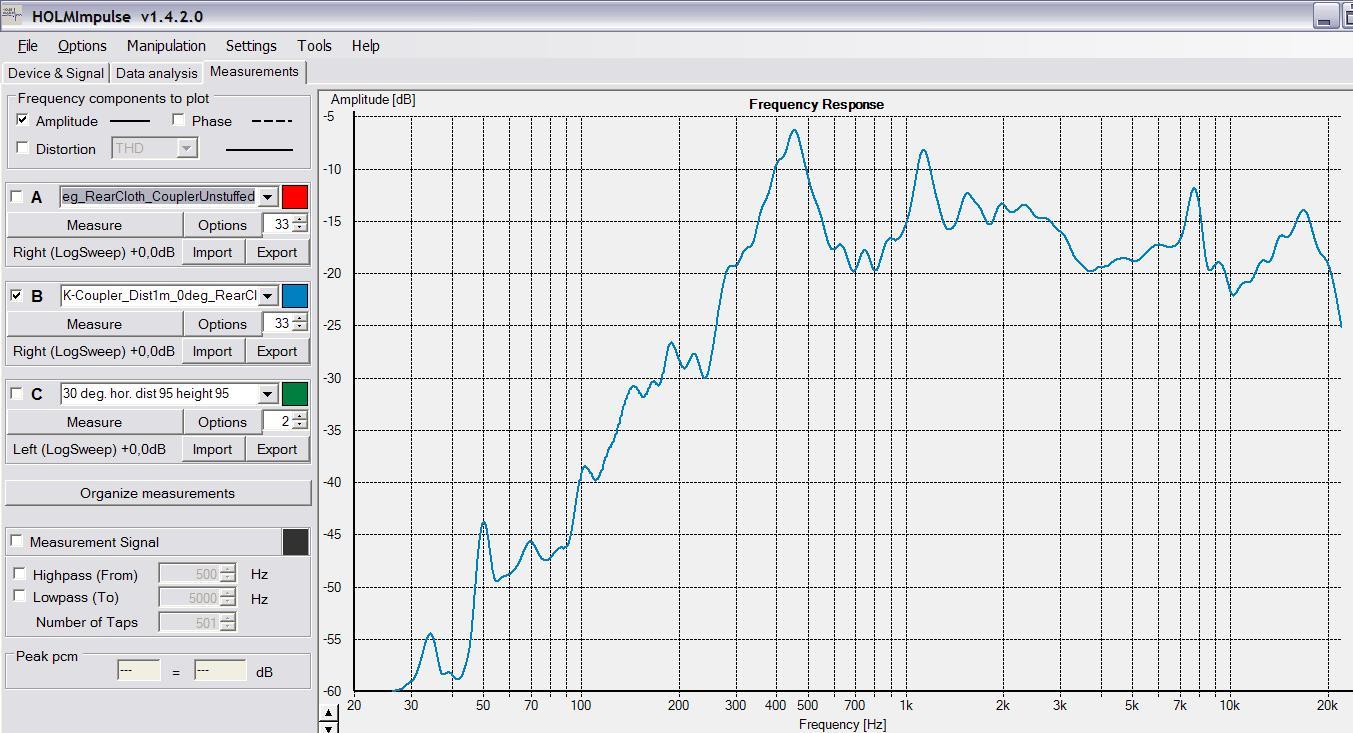1353x733 pixels.
Task: Open Options for slot A
Action: (222, 225)
